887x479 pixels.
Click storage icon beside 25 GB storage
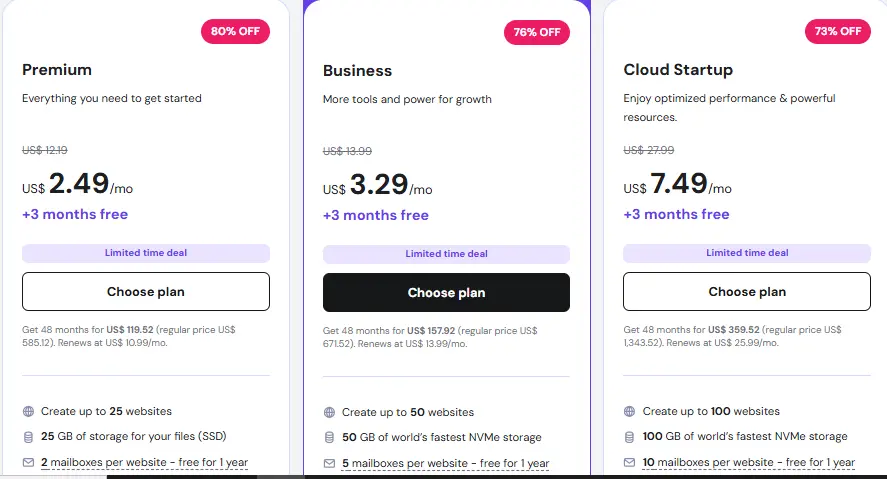pos(28,437)
